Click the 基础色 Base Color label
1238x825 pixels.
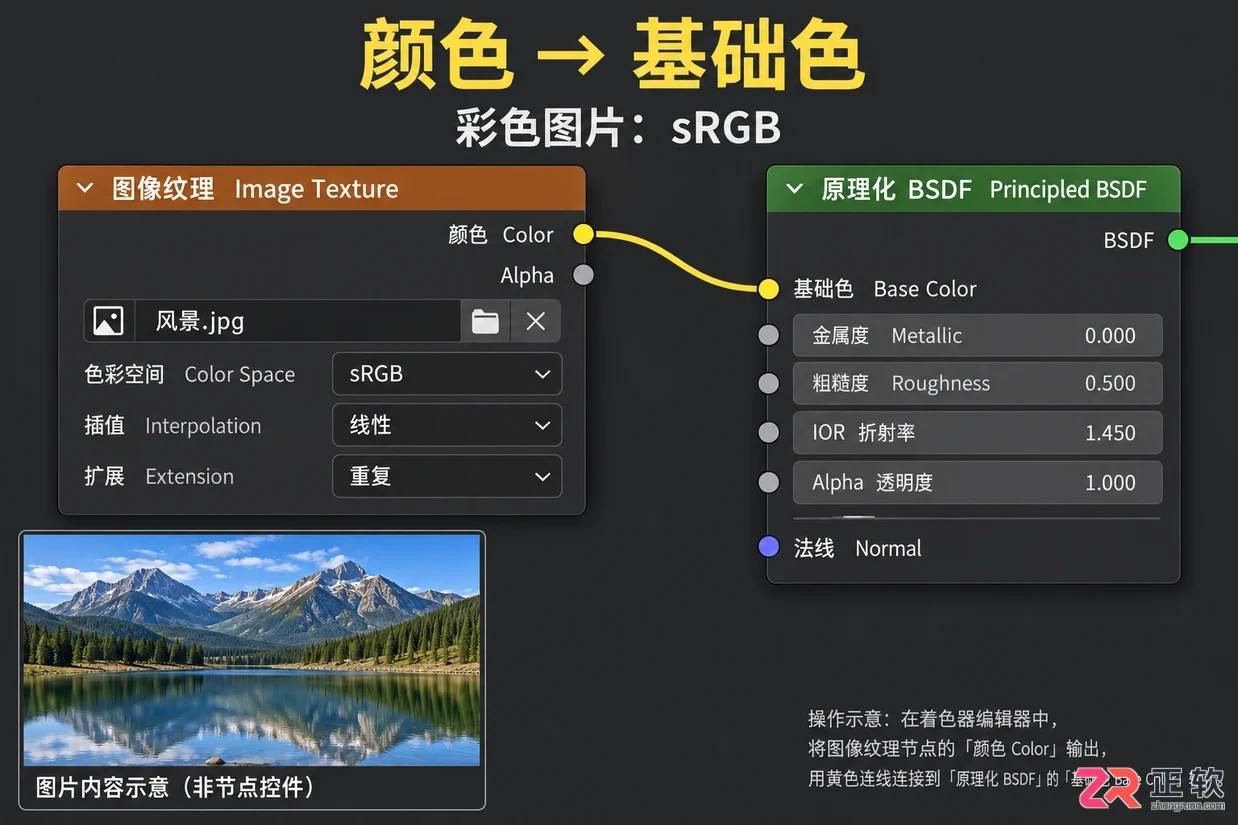coord(885,289)
